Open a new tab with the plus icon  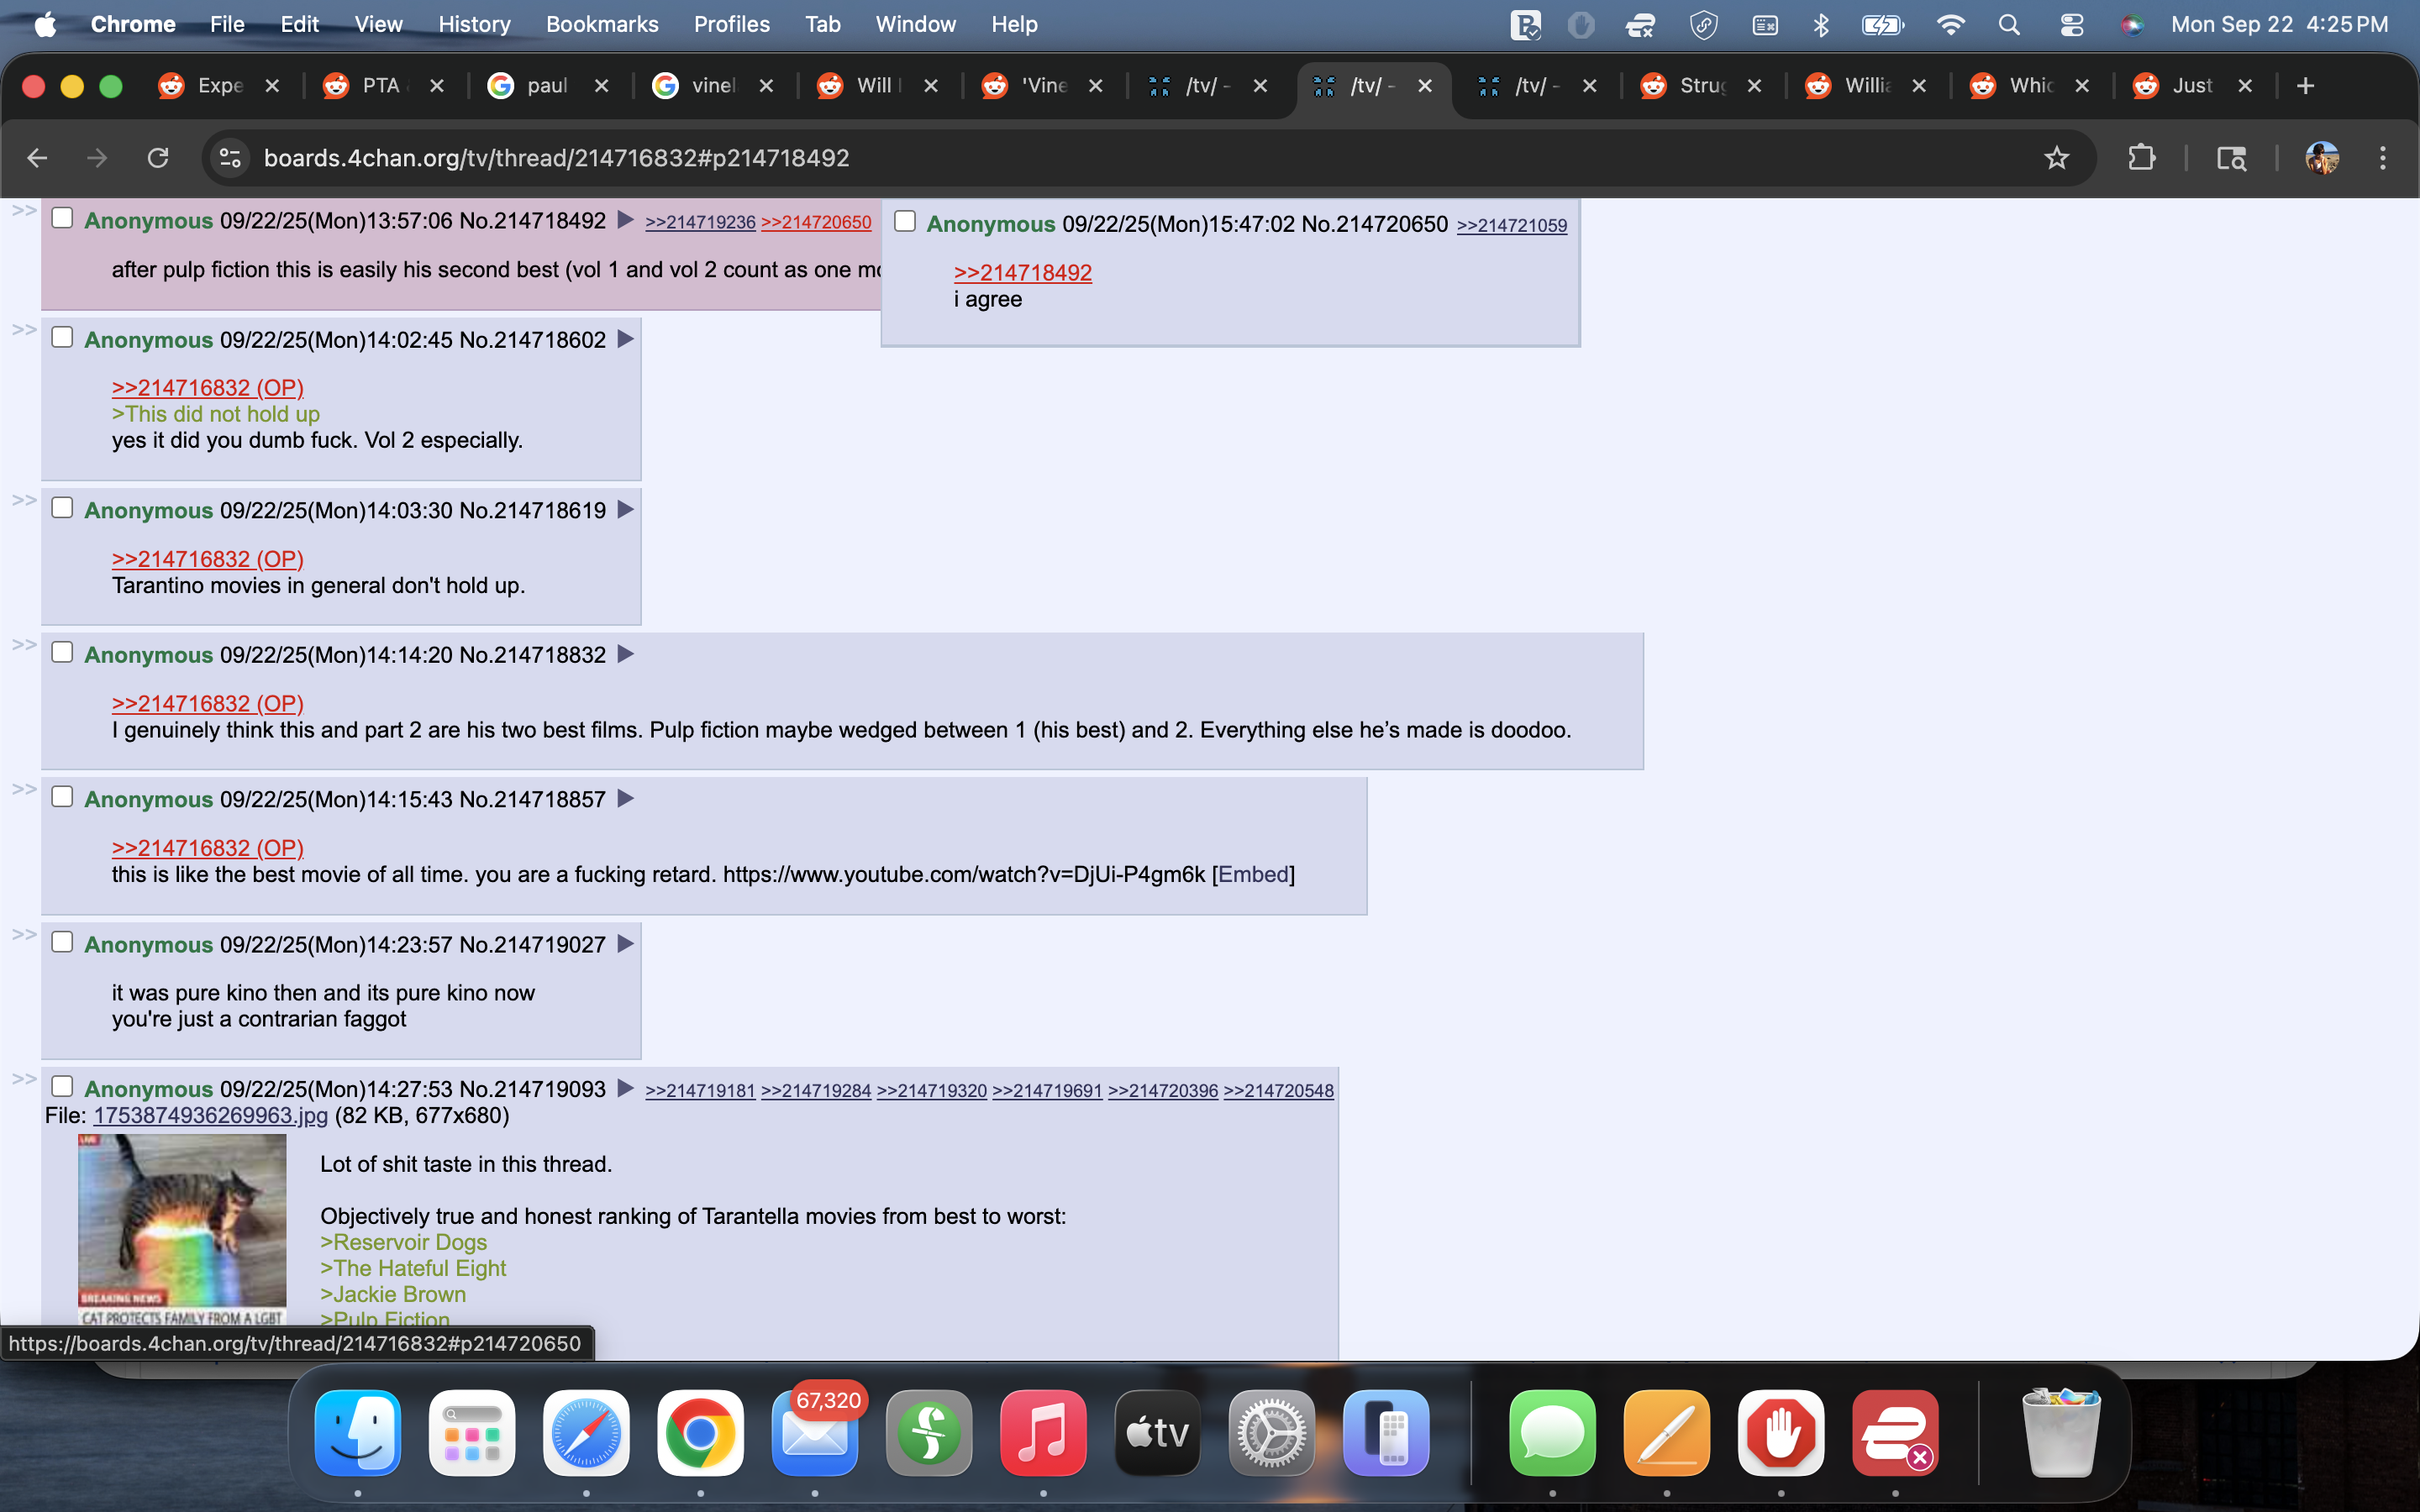tap(2305, 86)
